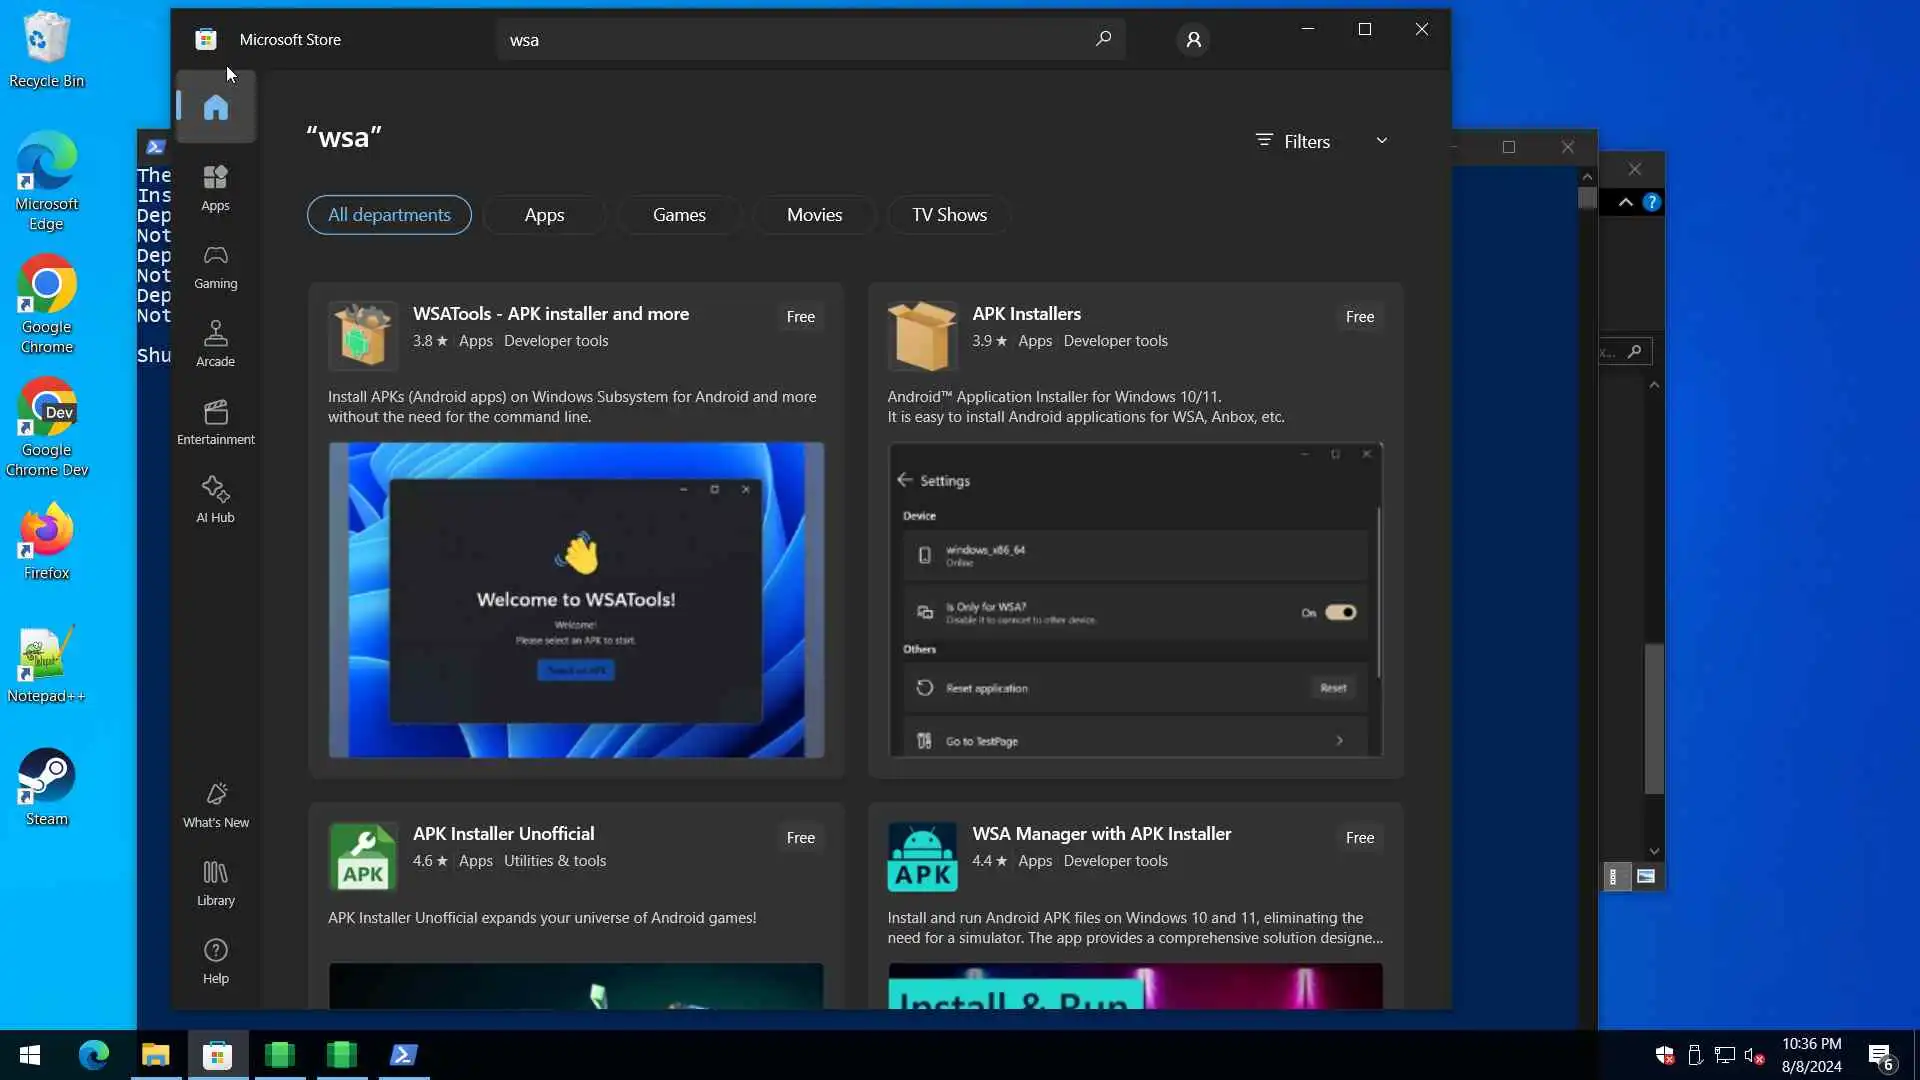Open the Arcade sidebar icon
Image resolution: width=1920 pixels, height=1080 pixels.
[x=216, y=343]
